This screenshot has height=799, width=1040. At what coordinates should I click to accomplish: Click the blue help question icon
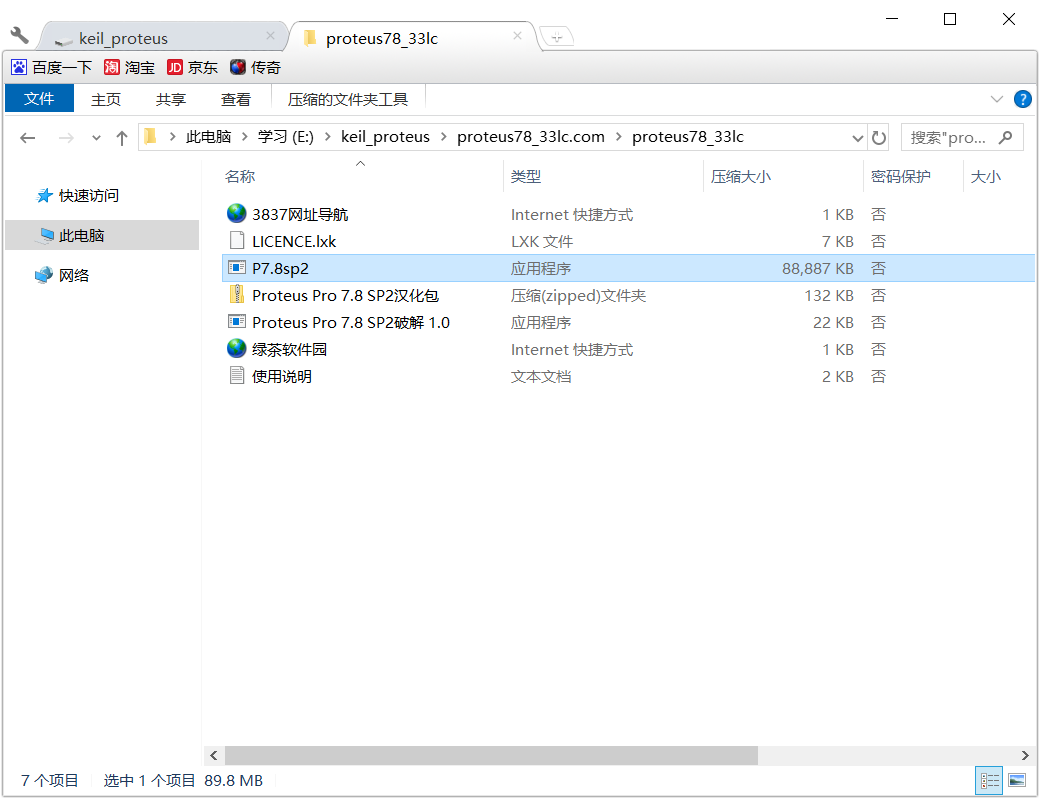[1022, 99]
